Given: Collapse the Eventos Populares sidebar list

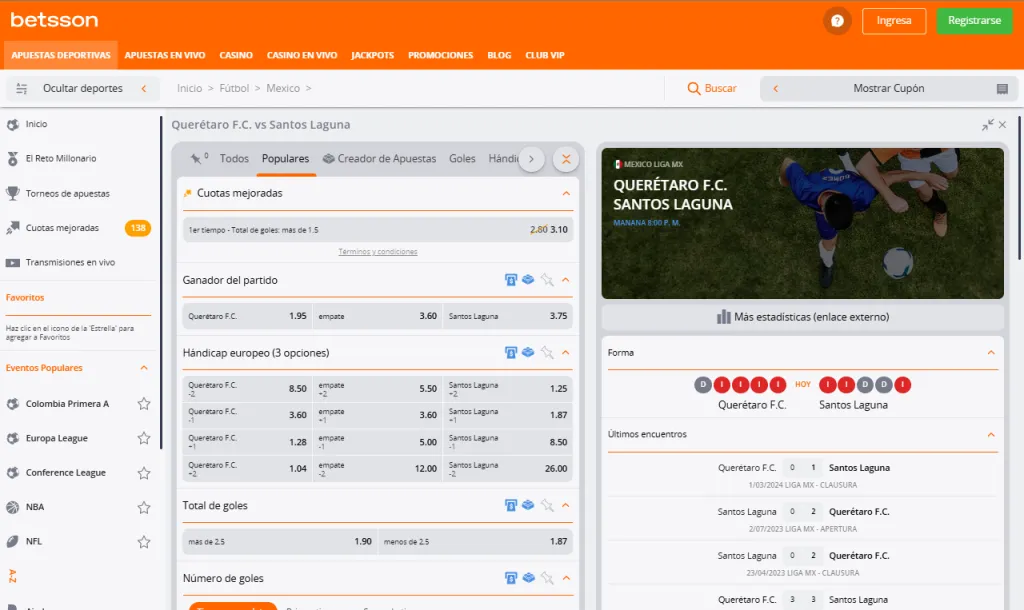Looking at the screenshot, I should pos(144,368).
